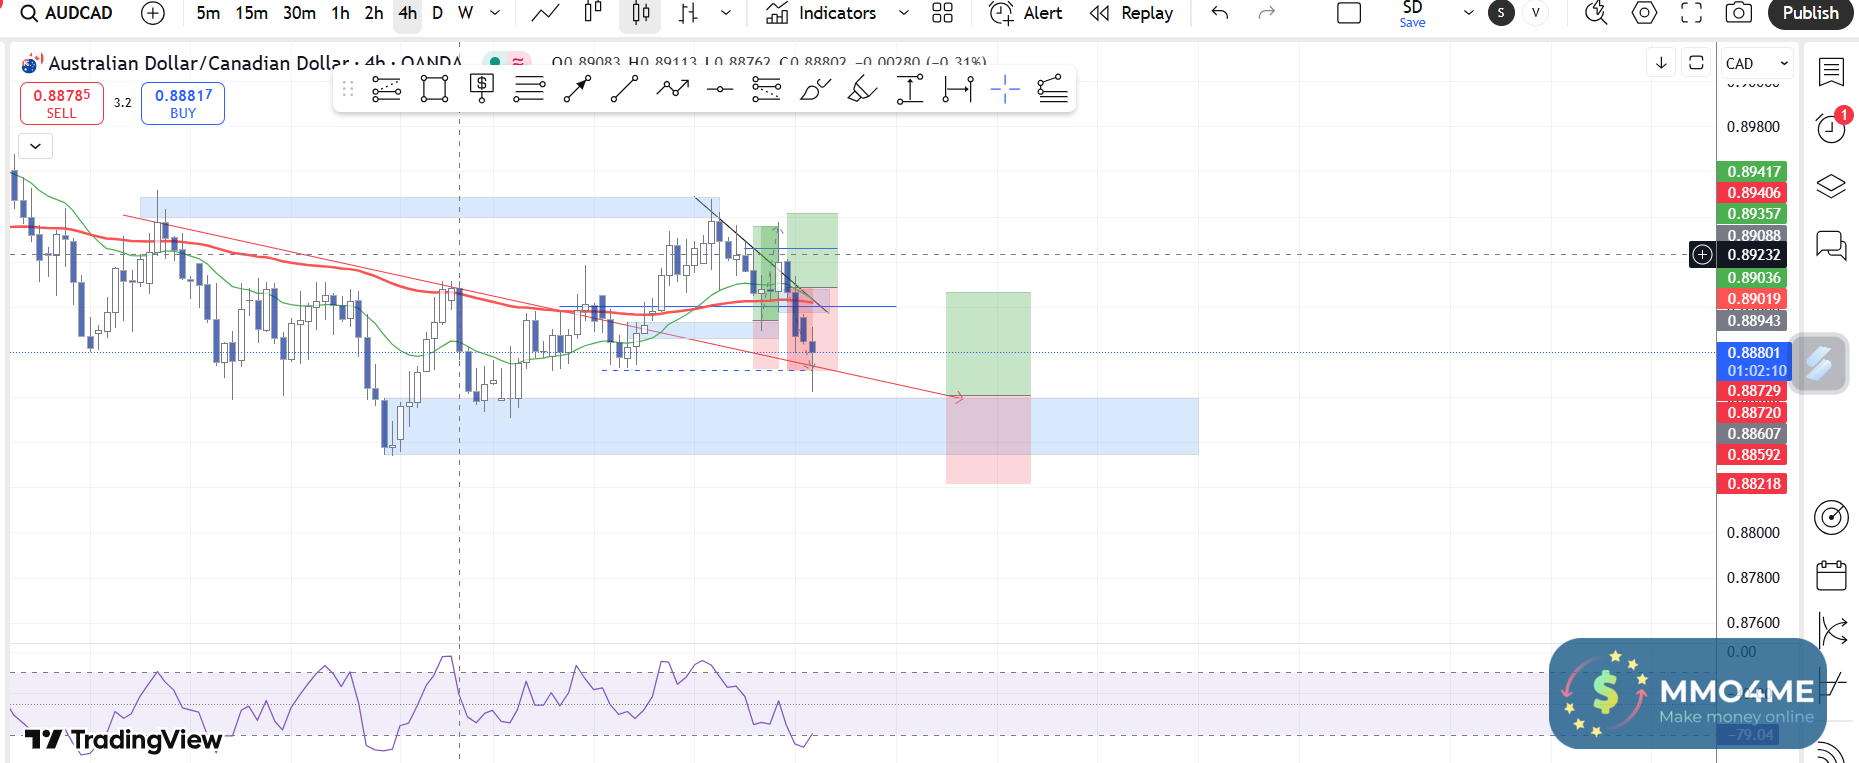
Task: Click the white V user avatar
Action: click(1535, 13)
